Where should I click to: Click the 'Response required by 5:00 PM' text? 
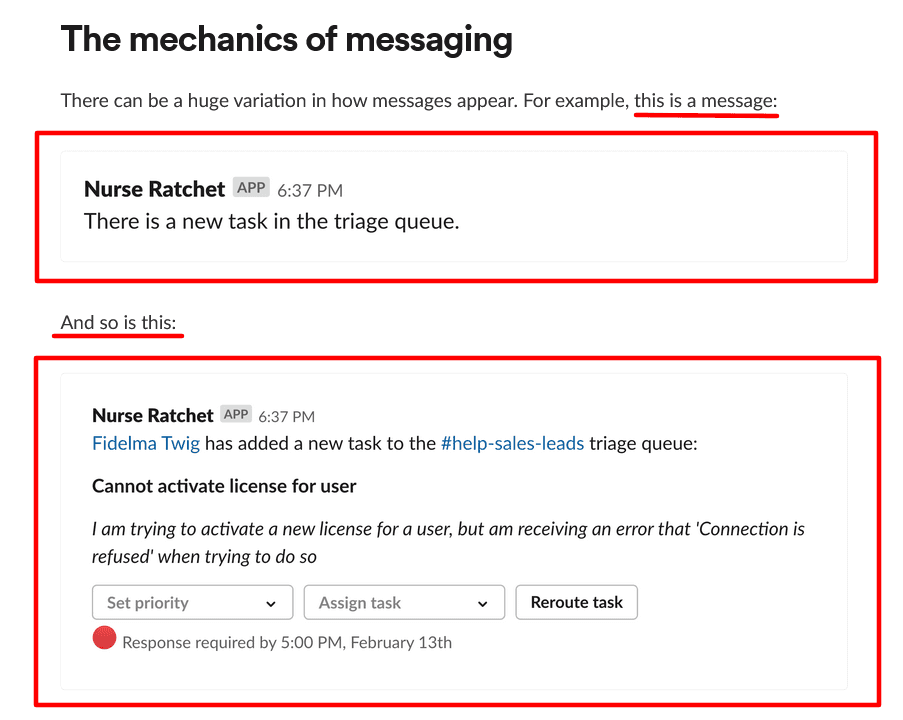pos(286,642)
